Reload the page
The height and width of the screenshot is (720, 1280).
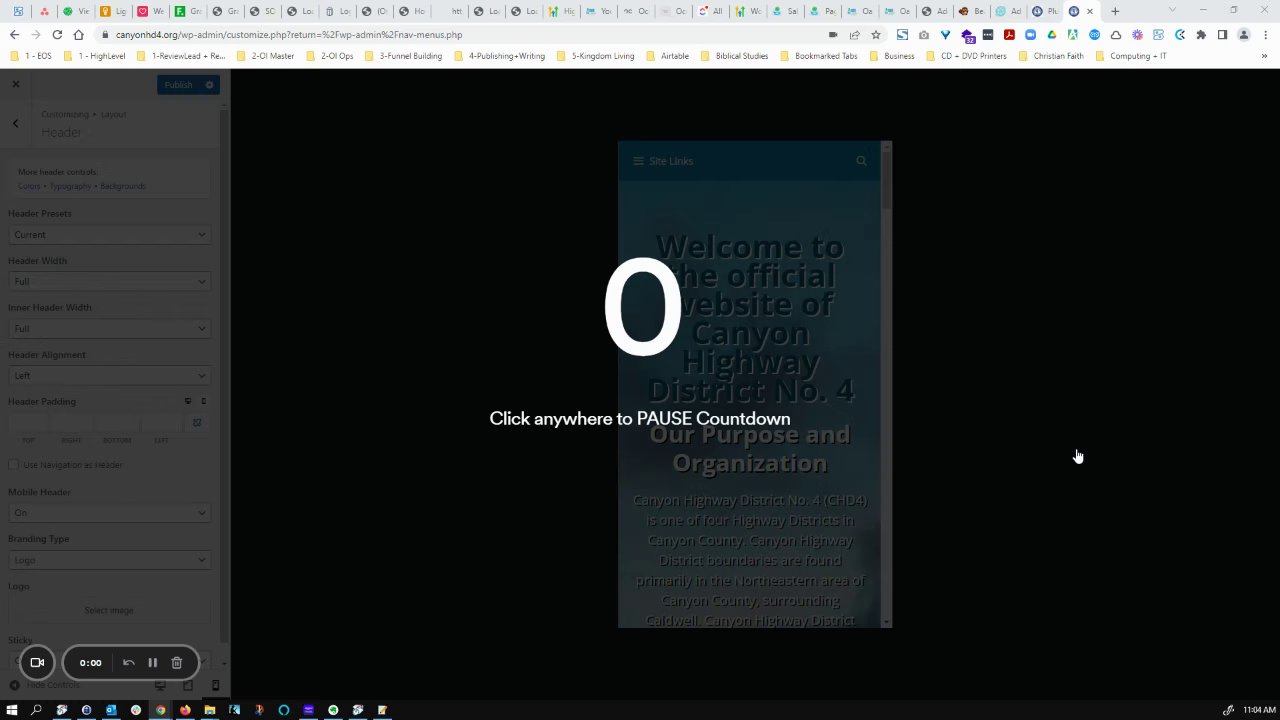coord(57,34)
